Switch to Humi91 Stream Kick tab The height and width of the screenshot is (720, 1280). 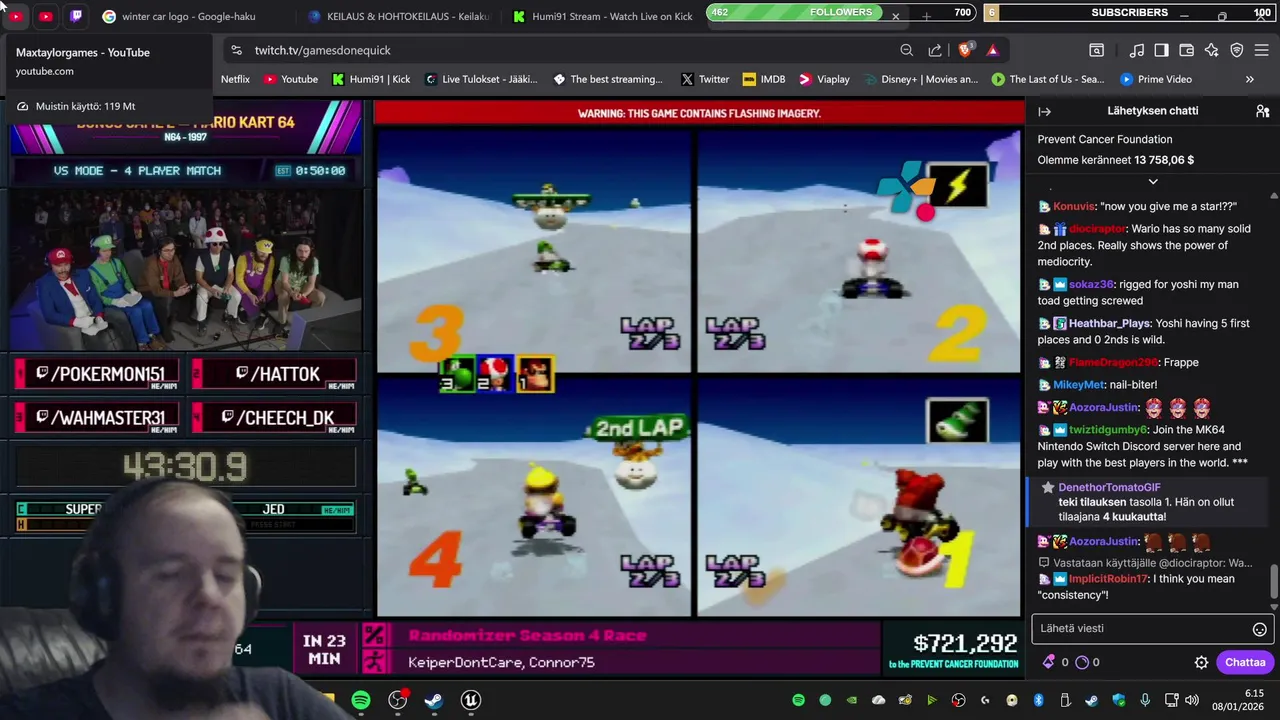tap(602, 16)
